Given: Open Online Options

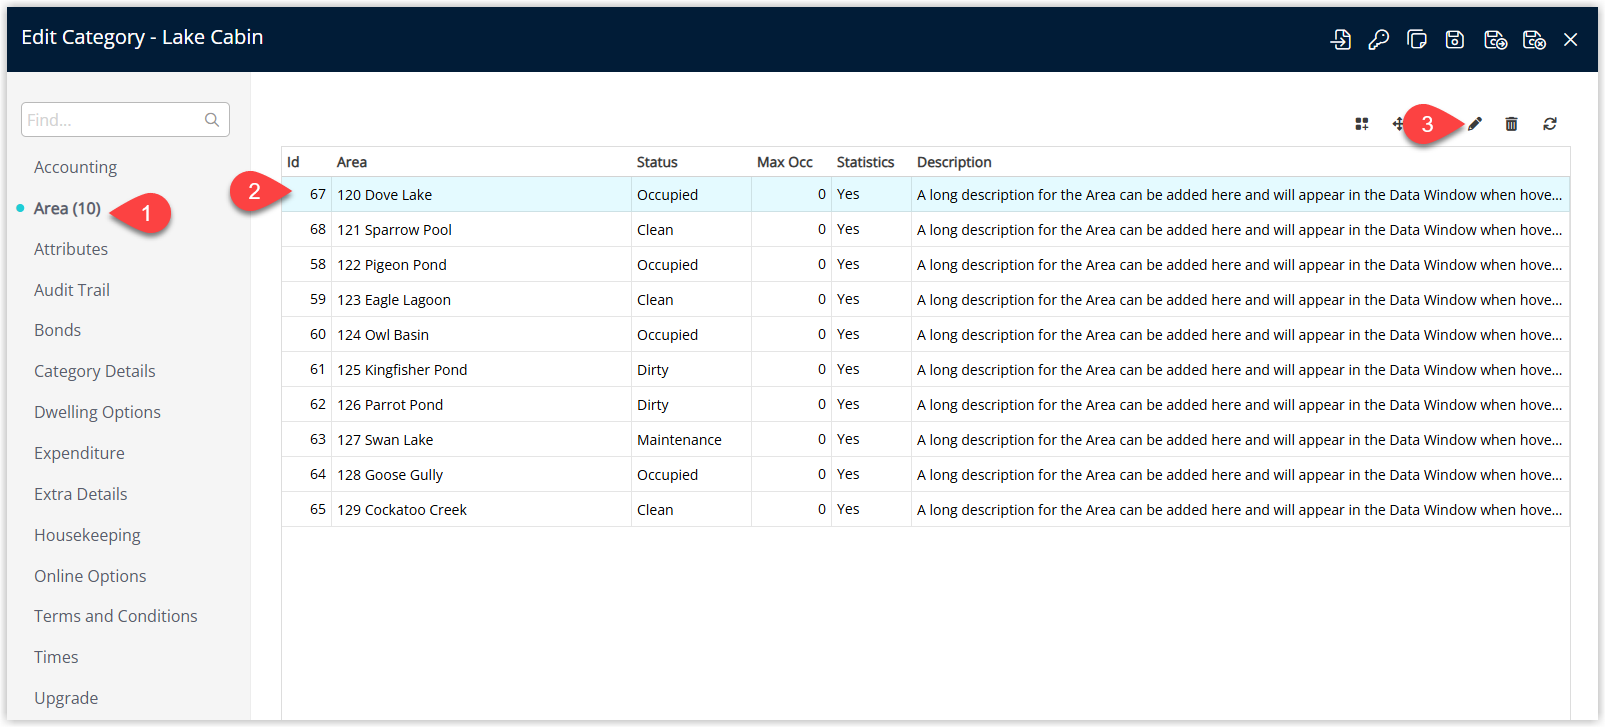Looking at the screenshot, I should pyautogui.click(x=90, y=576).
